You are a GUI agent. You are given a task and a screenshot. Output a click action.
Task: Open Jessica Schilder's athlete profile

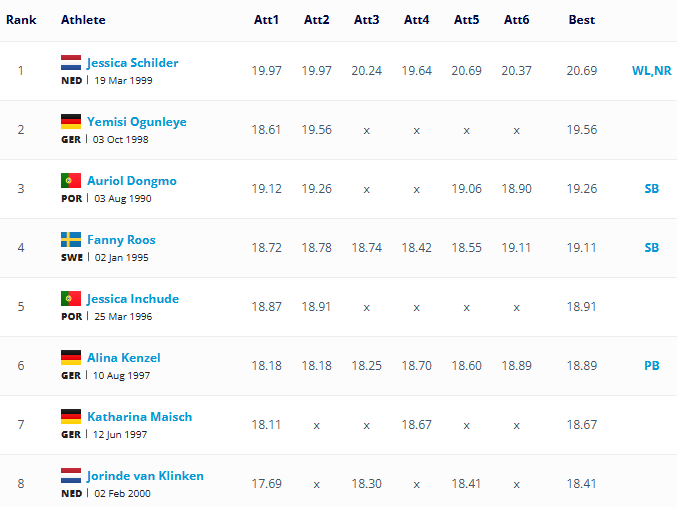click(133, 63)
